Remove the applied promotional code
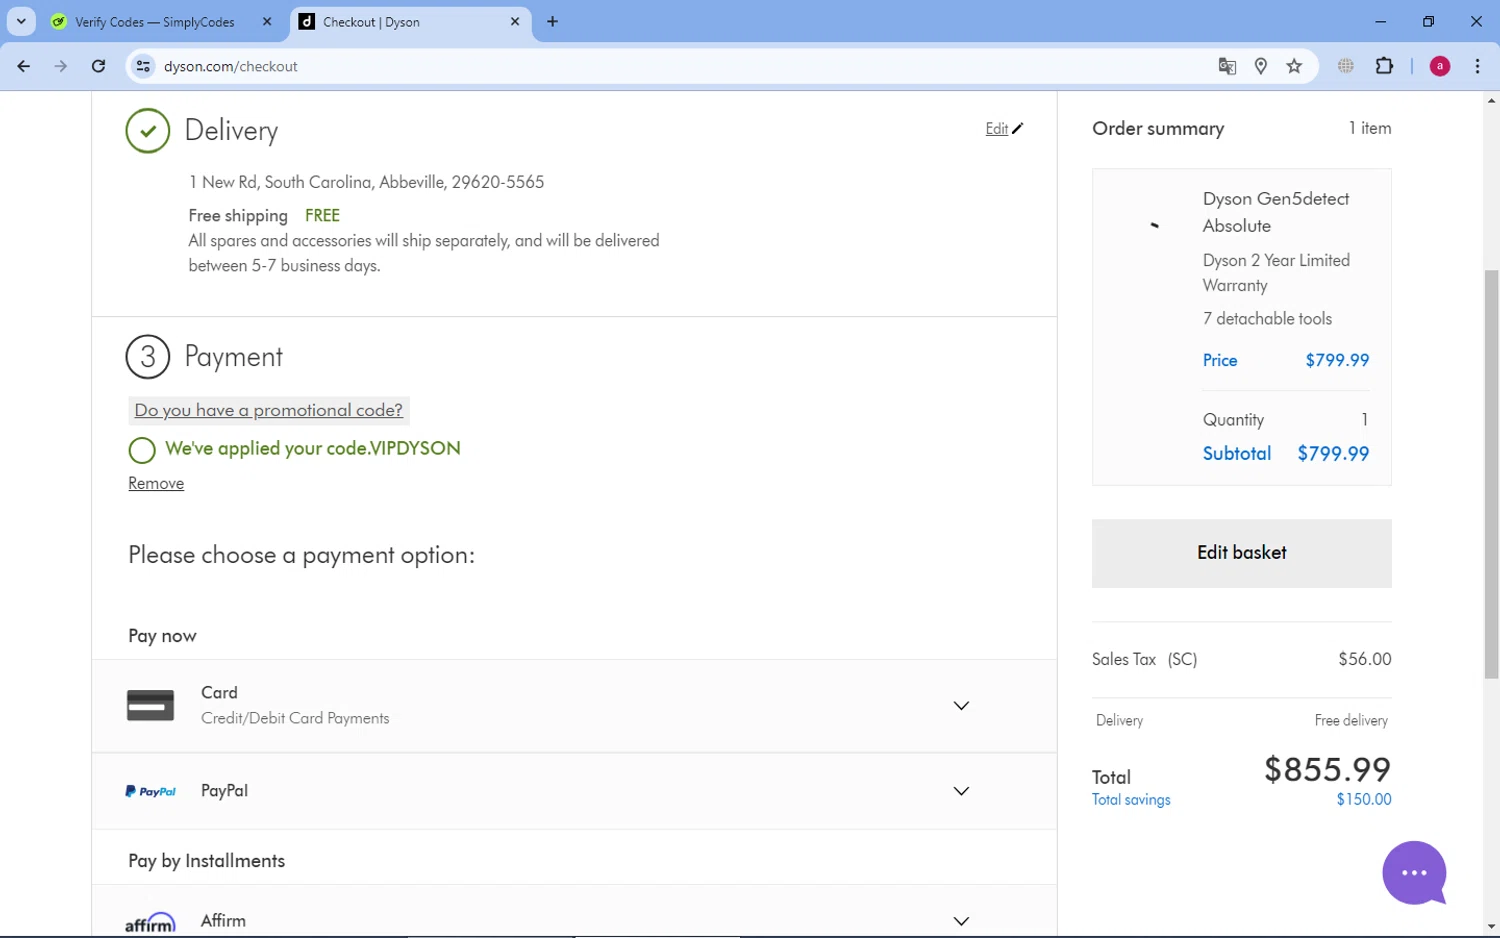Image resolution: width=1500 pixels, height=938 pixels. pos(156,483)
